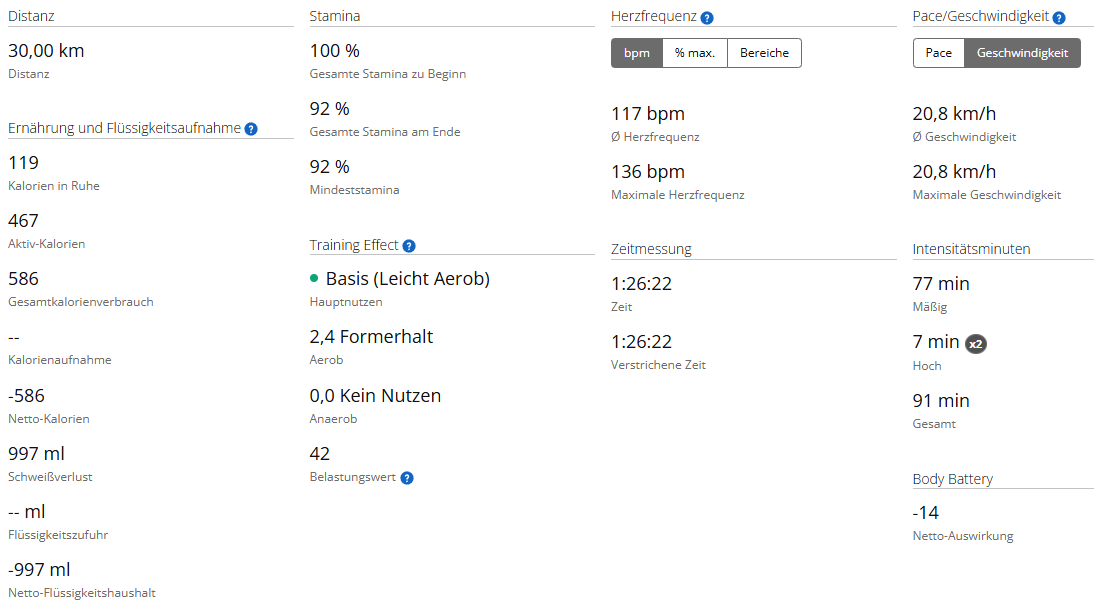1094x615 pixels.
Task: Click the 77 min Mäßig value
Action: [x=941, y=284]
